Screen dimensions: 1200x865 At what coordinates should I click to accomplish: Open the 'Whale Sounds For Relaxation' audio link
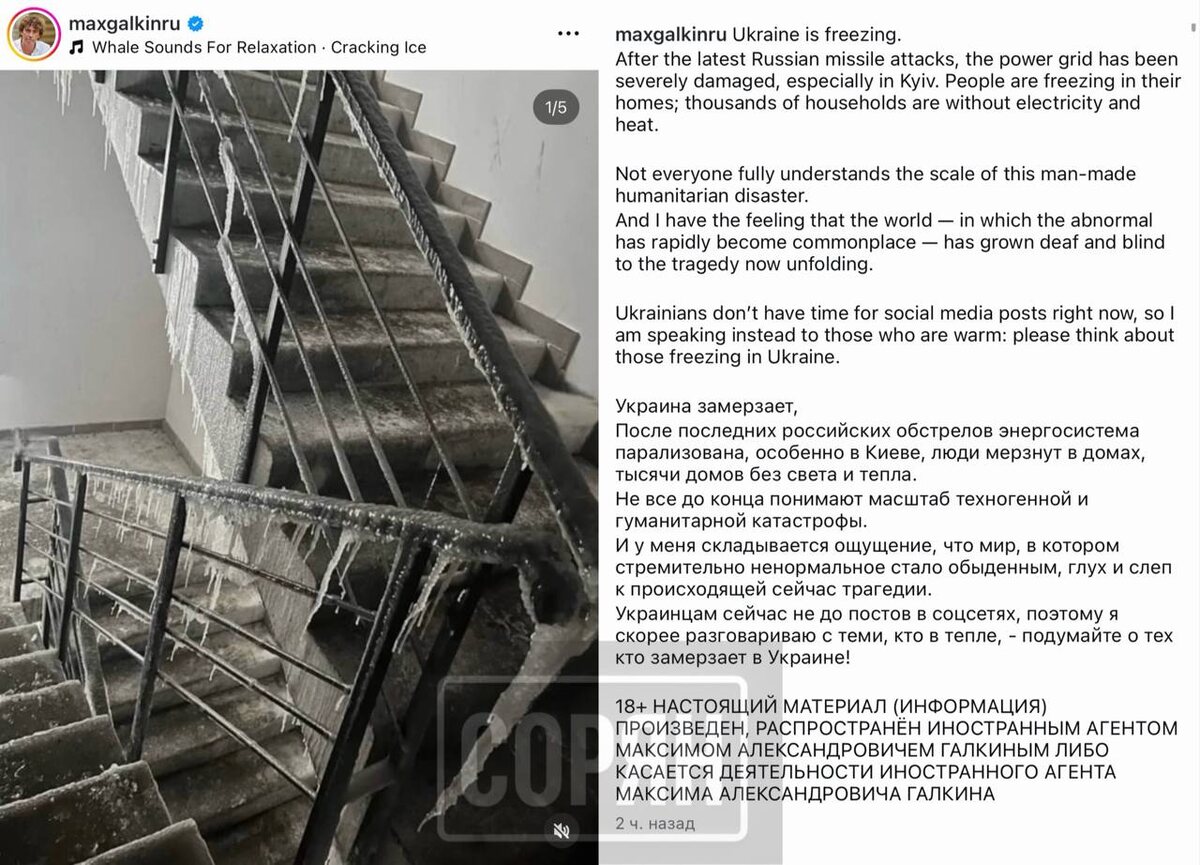(x=204, y=47)
